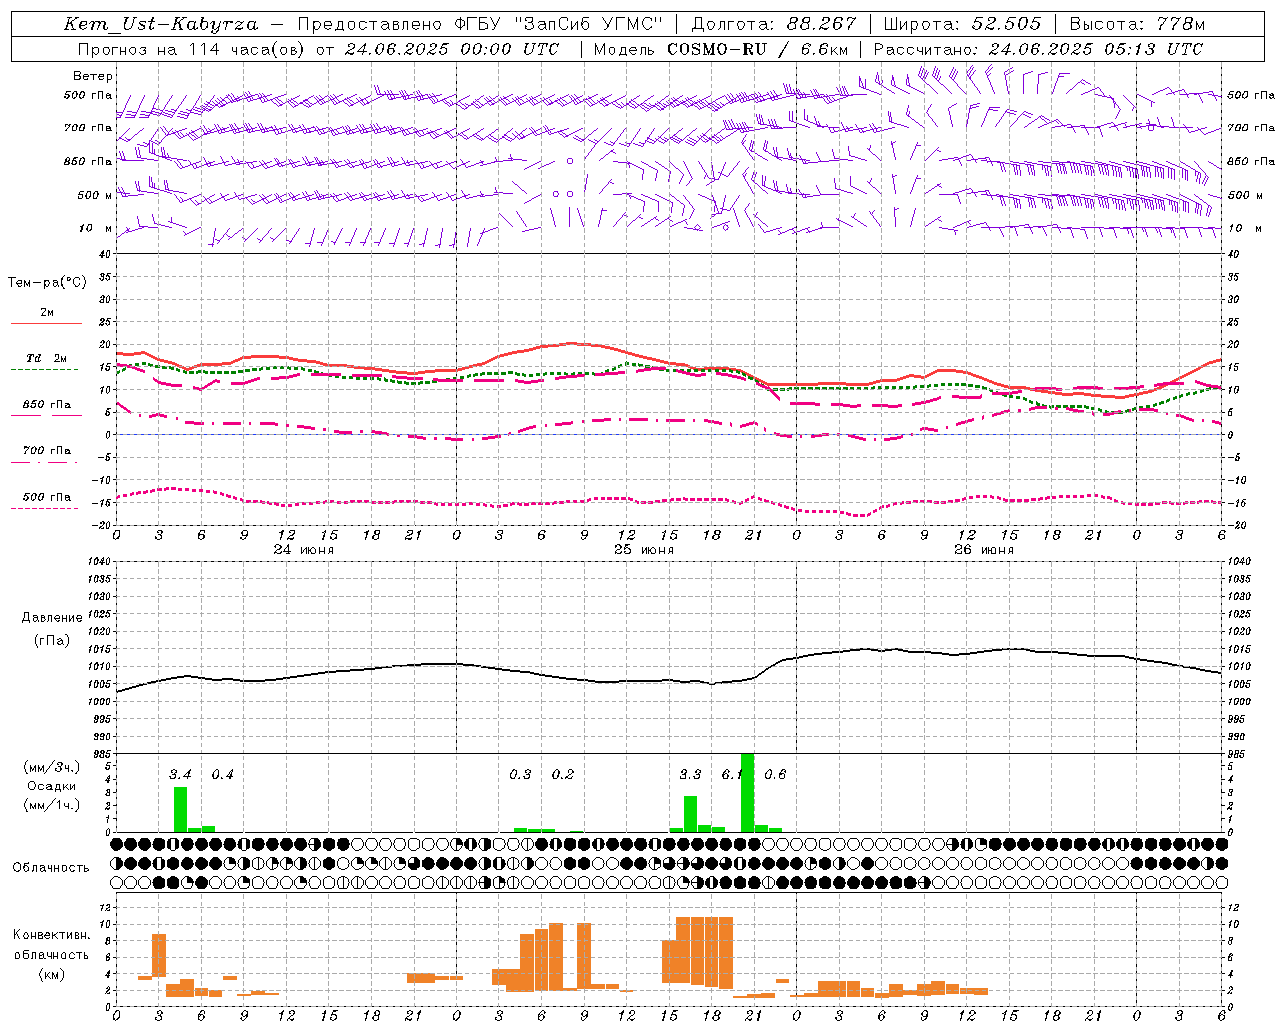The height and width of the screenshot is (1024, 1280).
Task: Click the 3.3 precipitation value
Action: pyautogui.click(x=690, y=774)
